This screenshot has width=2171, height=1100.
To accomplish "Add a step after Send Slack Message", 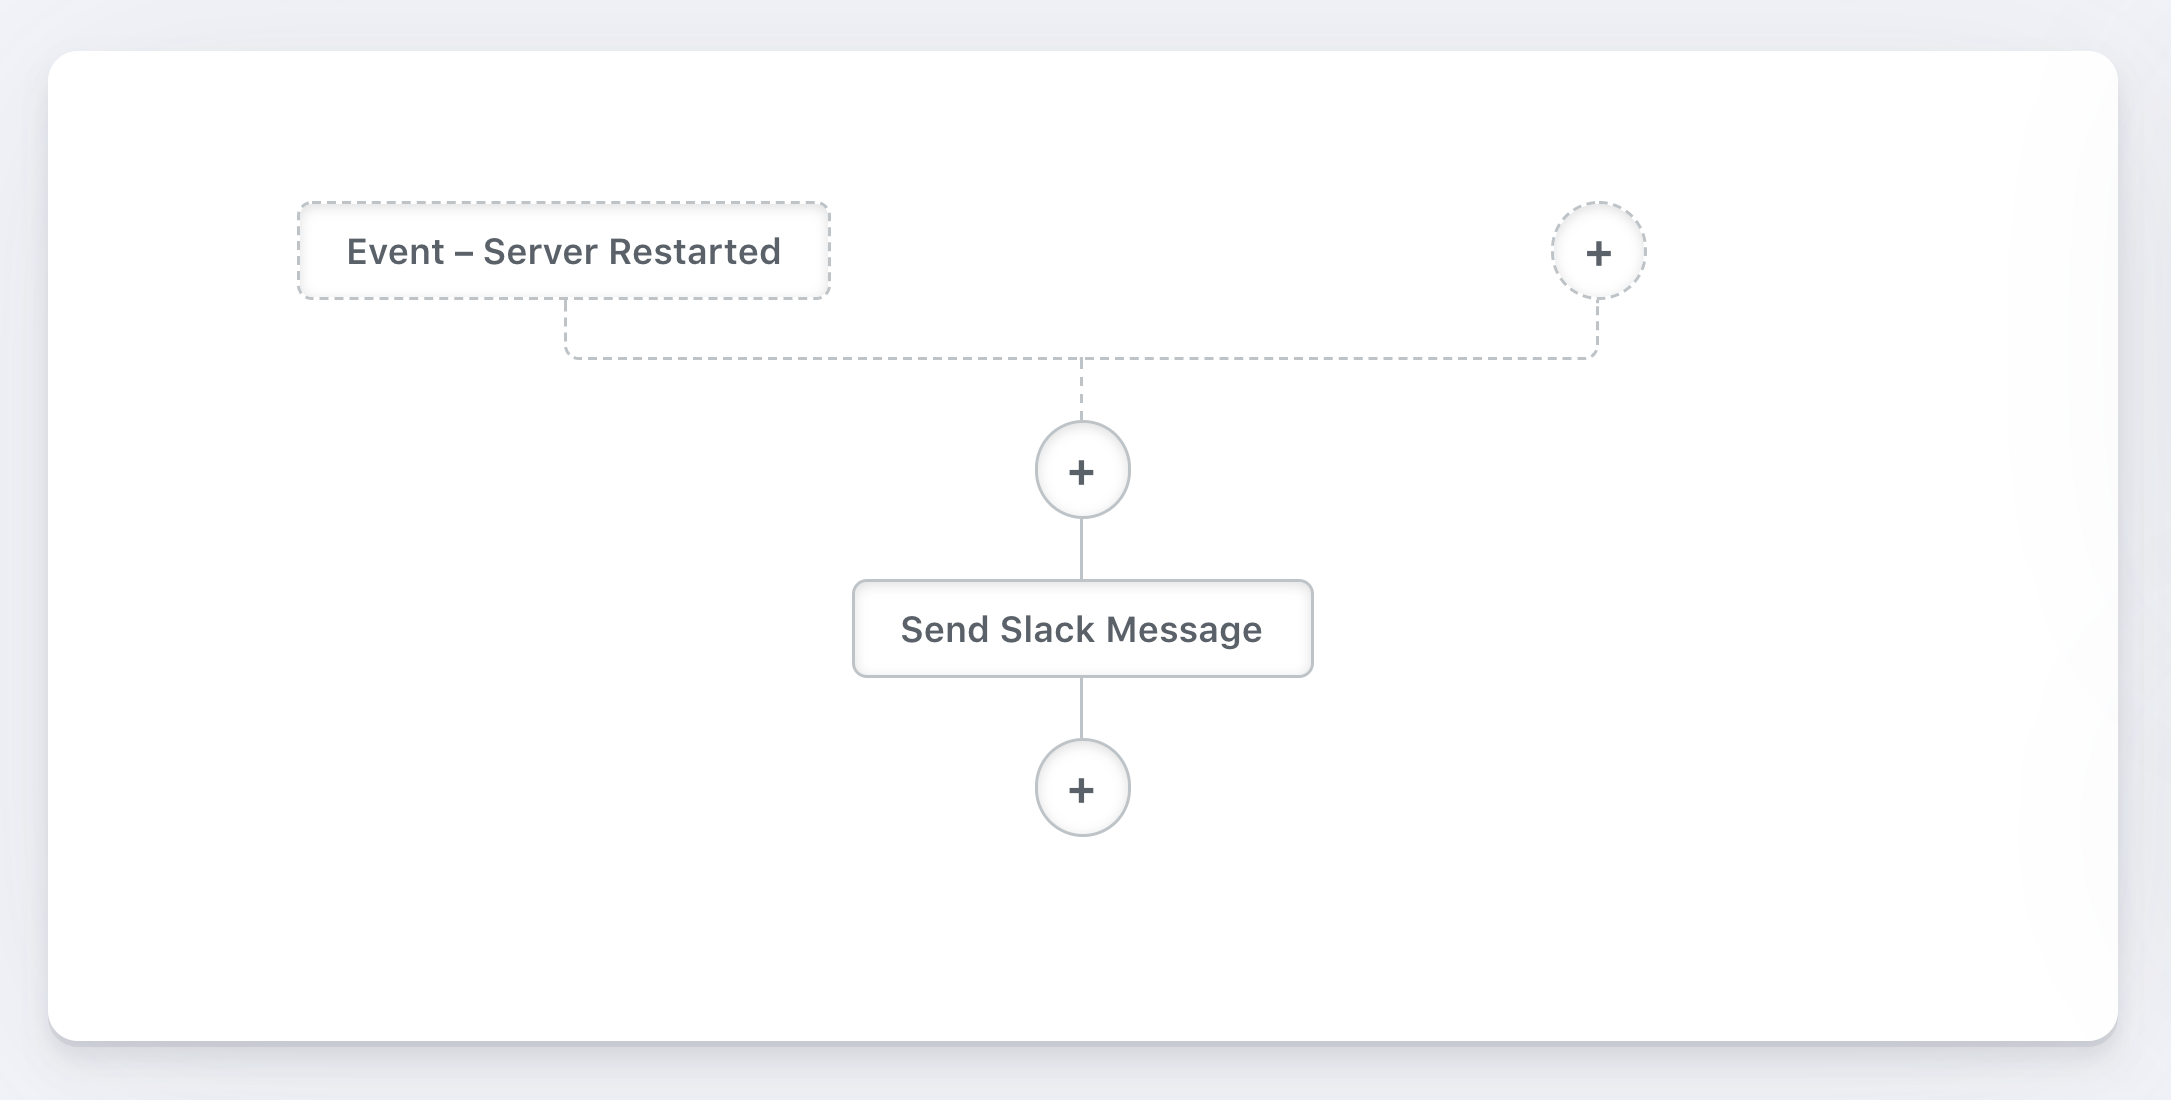I will pyautogui.click(x=1082, y=788).
